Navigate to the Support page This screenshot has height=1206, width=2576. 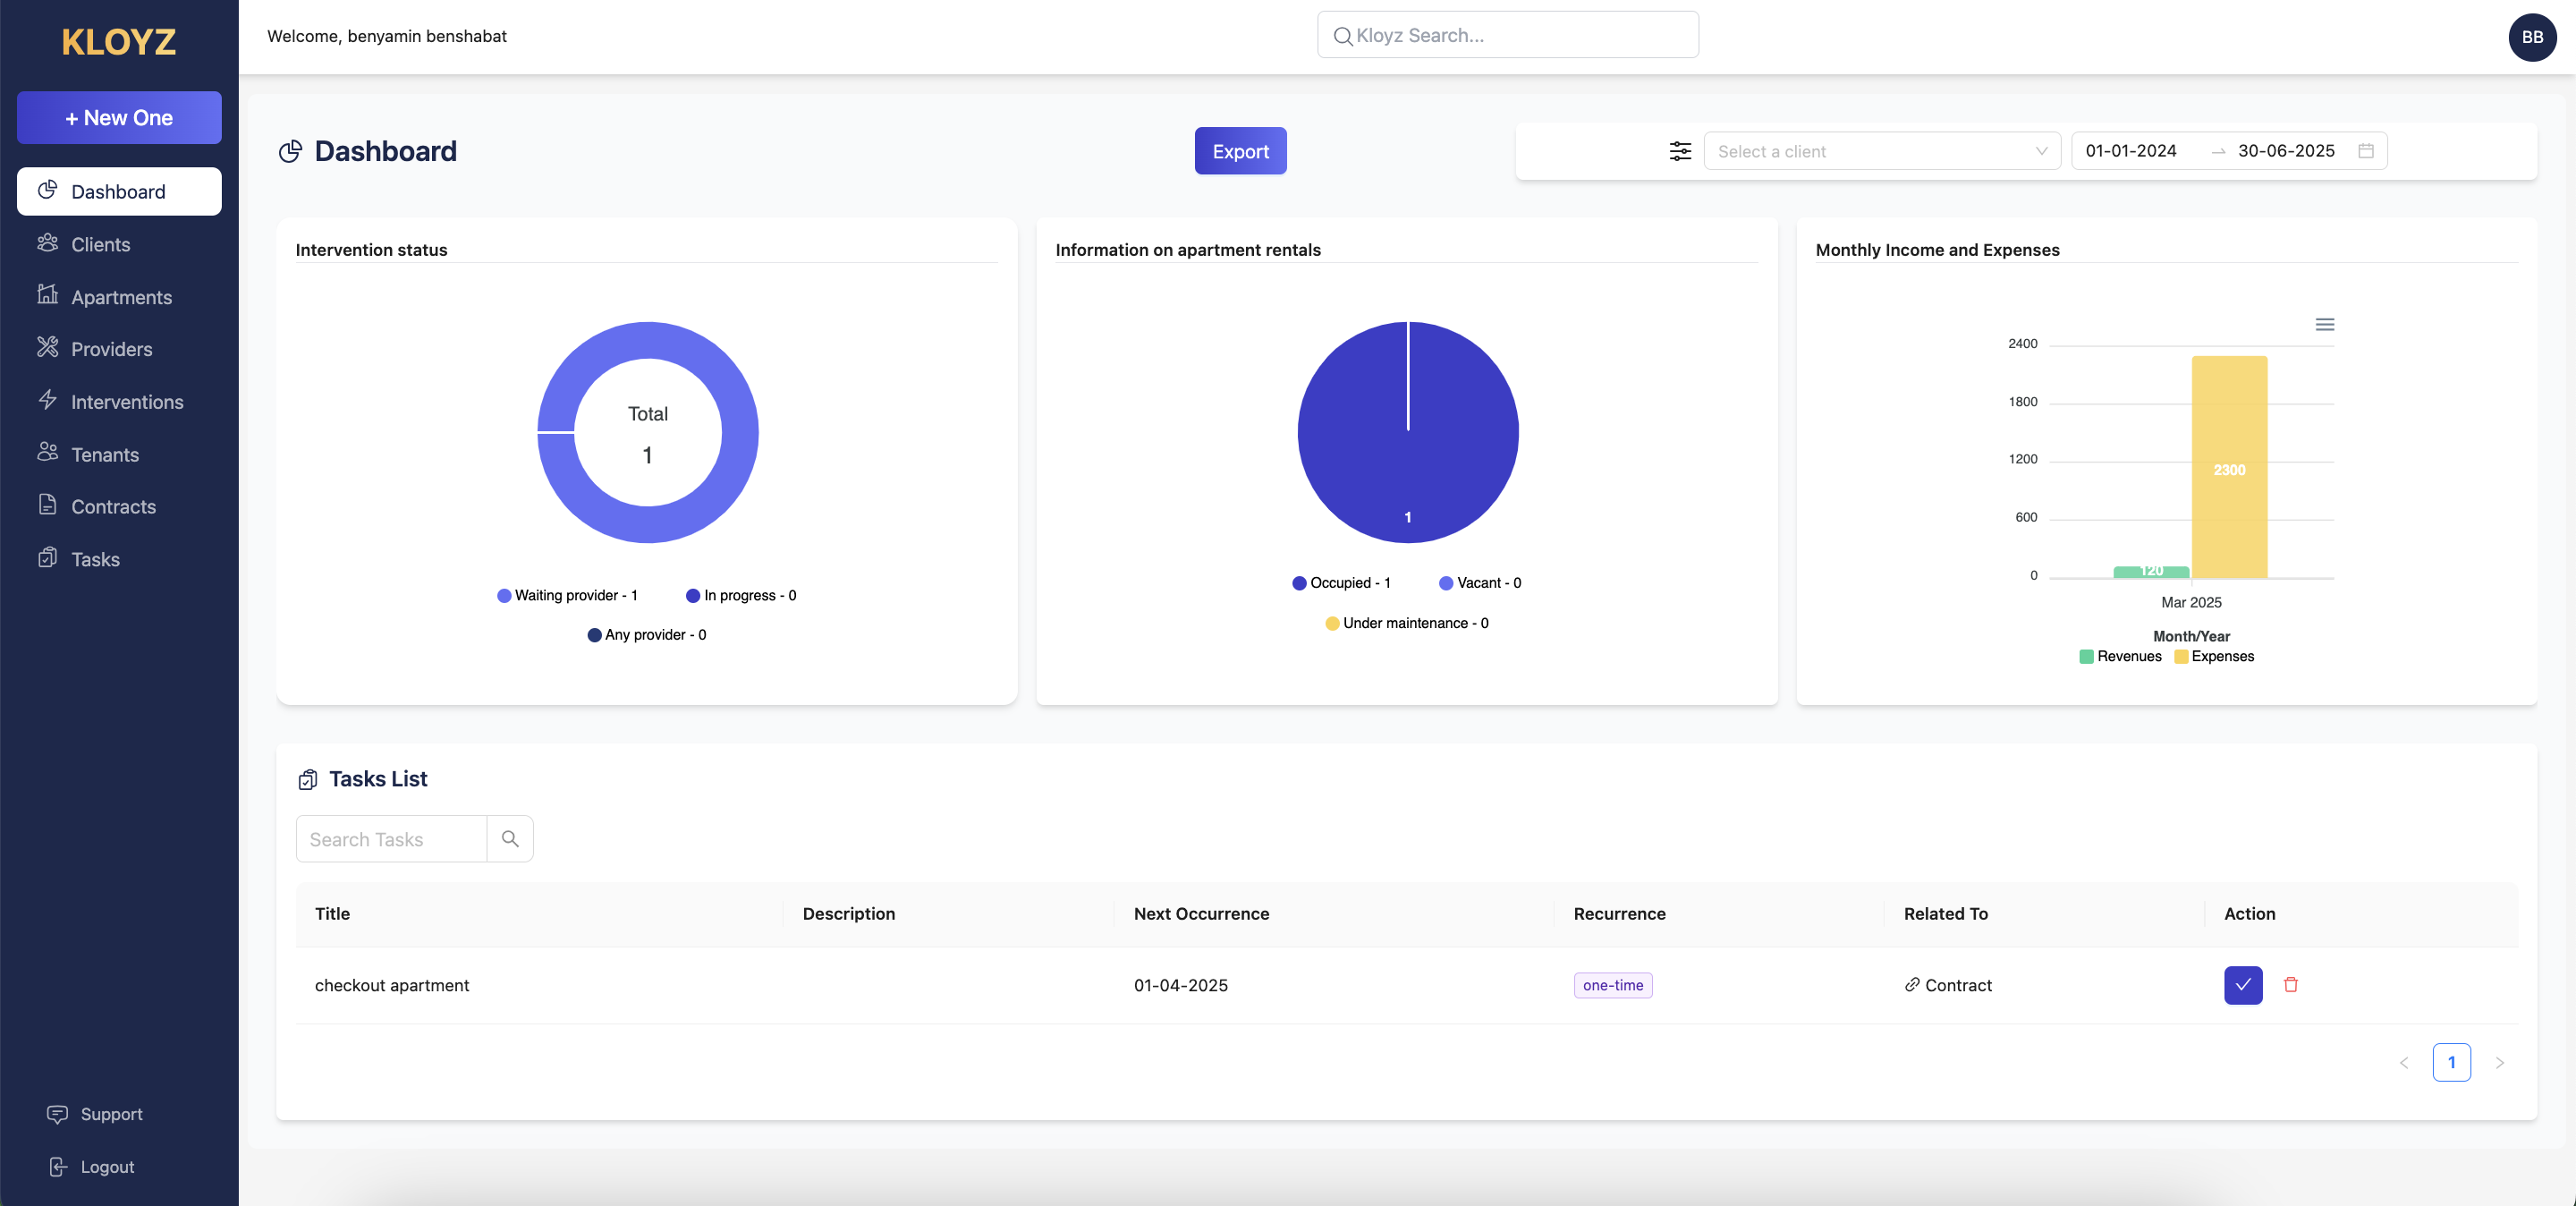pyautogui.click(x=95, y=1113)
